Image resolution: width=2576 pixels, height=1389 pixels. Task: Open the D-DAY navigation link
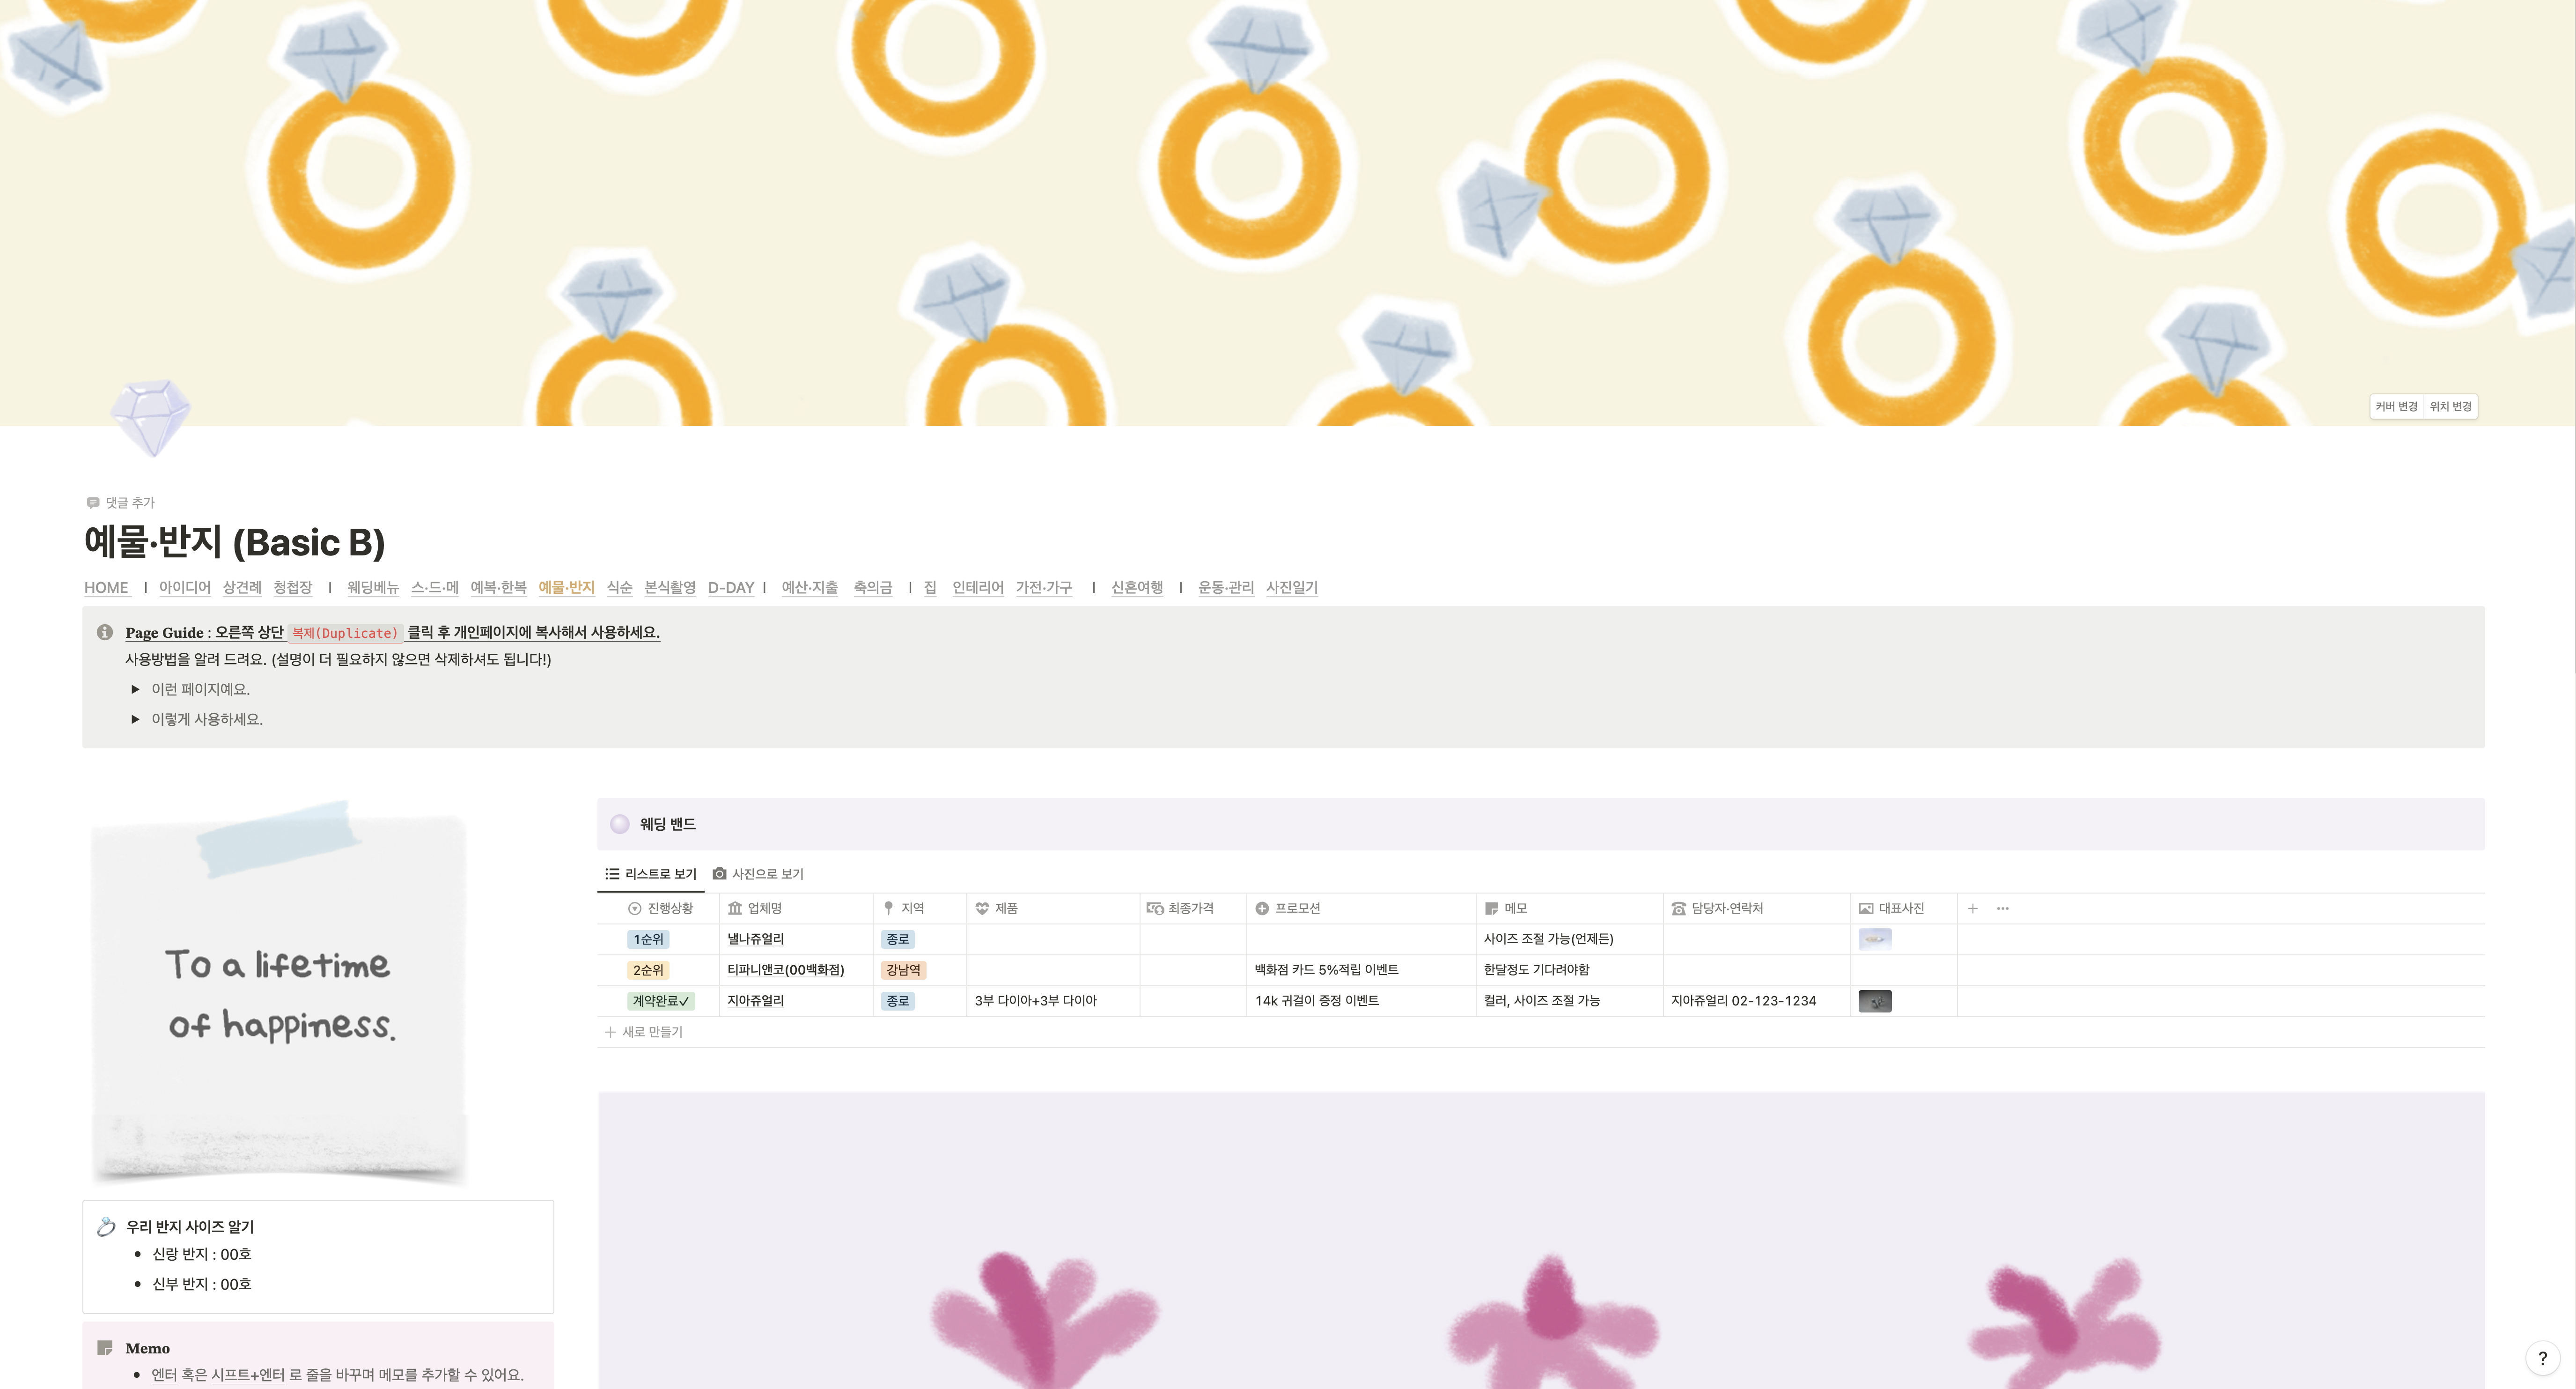pyautogui.click(x=731, y=588)
